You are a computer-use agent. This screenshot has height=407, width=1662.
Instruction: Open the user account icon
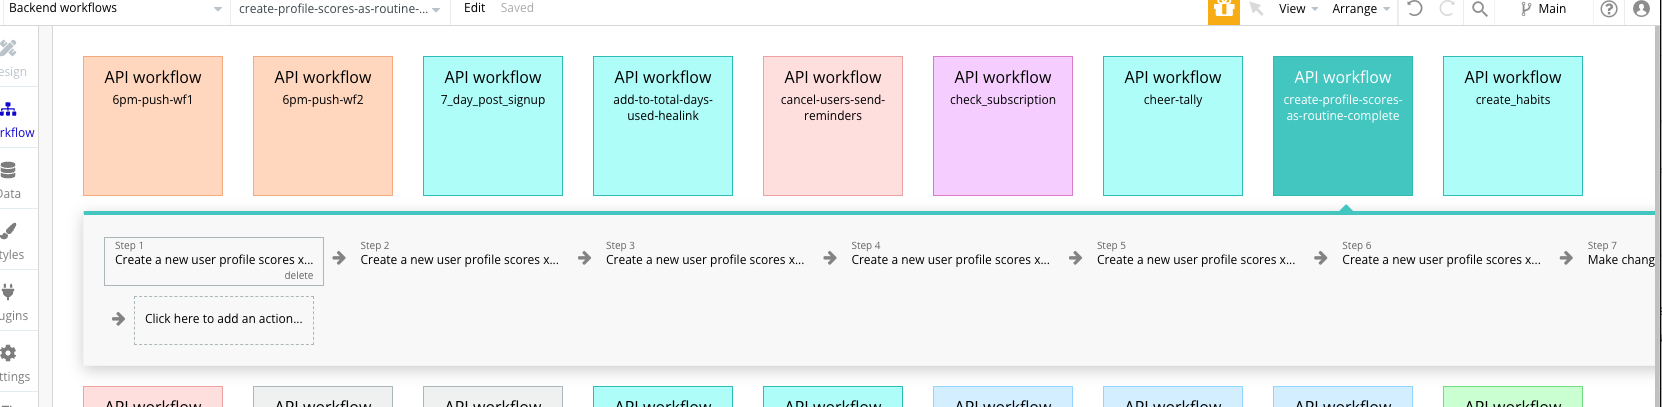pyautogui.click(x=1641, y=9)
